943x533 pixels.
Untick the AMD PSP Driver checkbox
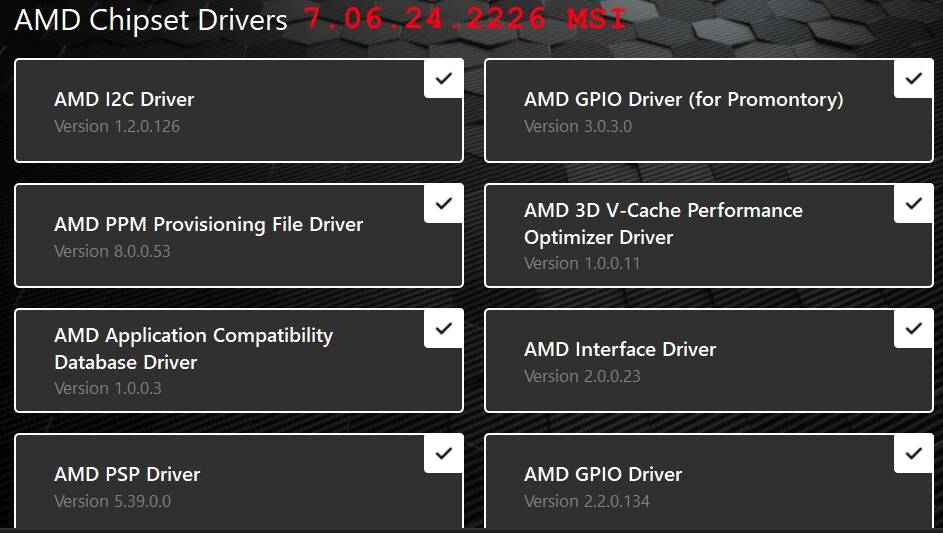pyautogui.click(x=443, y=453)
